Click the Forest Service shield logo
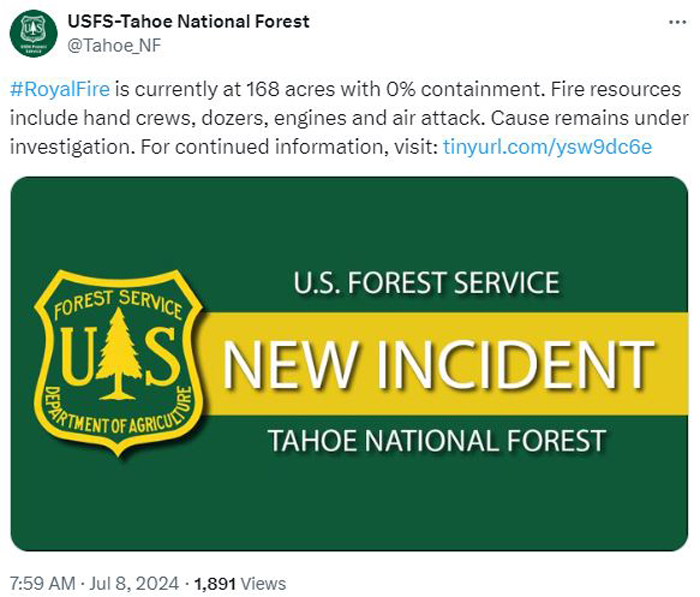This screenshot has height=597, width=700. coord(118,363)
